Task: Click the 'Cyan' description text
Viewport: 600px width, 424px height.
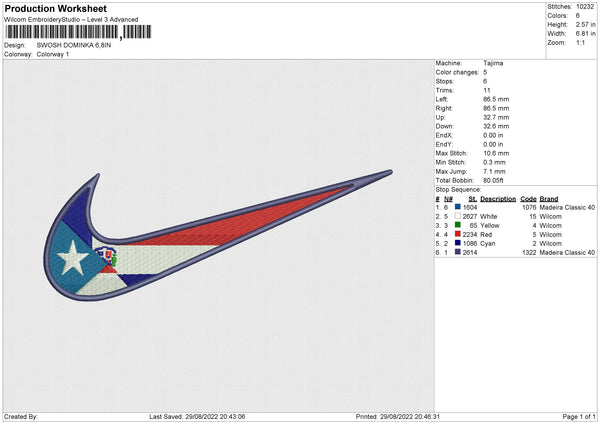Action: click(488, 244)
